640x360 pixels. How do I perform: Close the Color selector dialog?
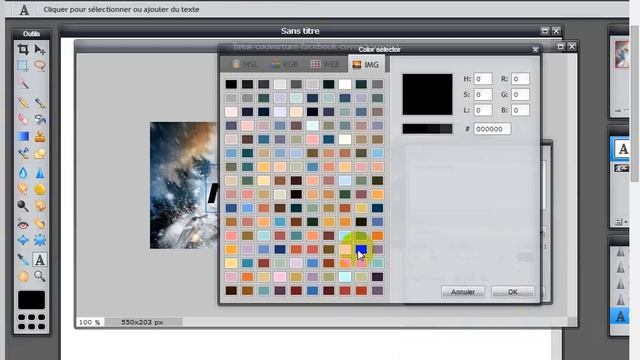tap(536, 49)
